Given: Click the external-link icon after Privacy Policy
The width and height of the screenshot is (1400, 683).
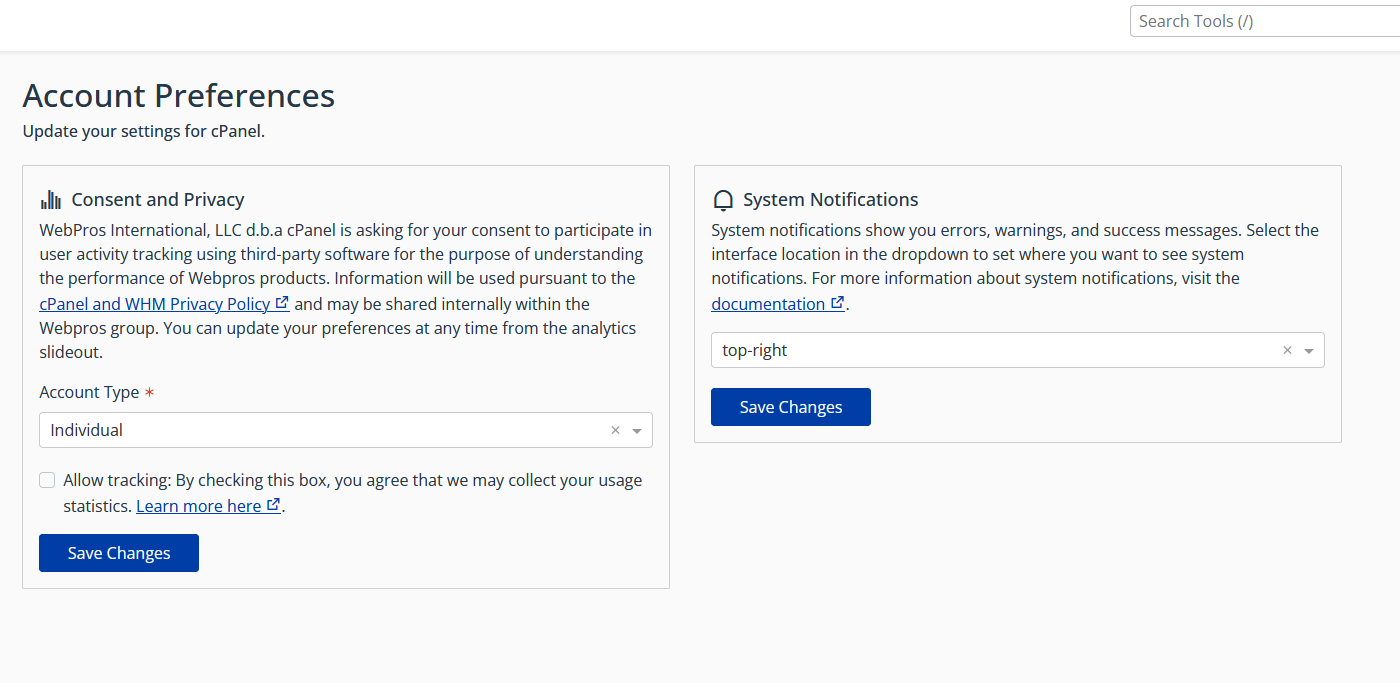Looking at the screenshot, I should tap(282, 301).
